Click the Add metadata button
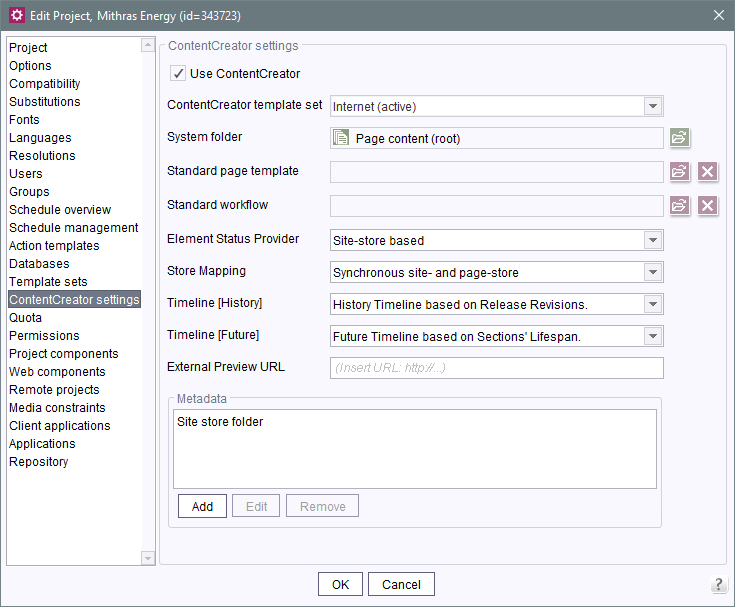 pyautogui.click(x=202, y=506)
